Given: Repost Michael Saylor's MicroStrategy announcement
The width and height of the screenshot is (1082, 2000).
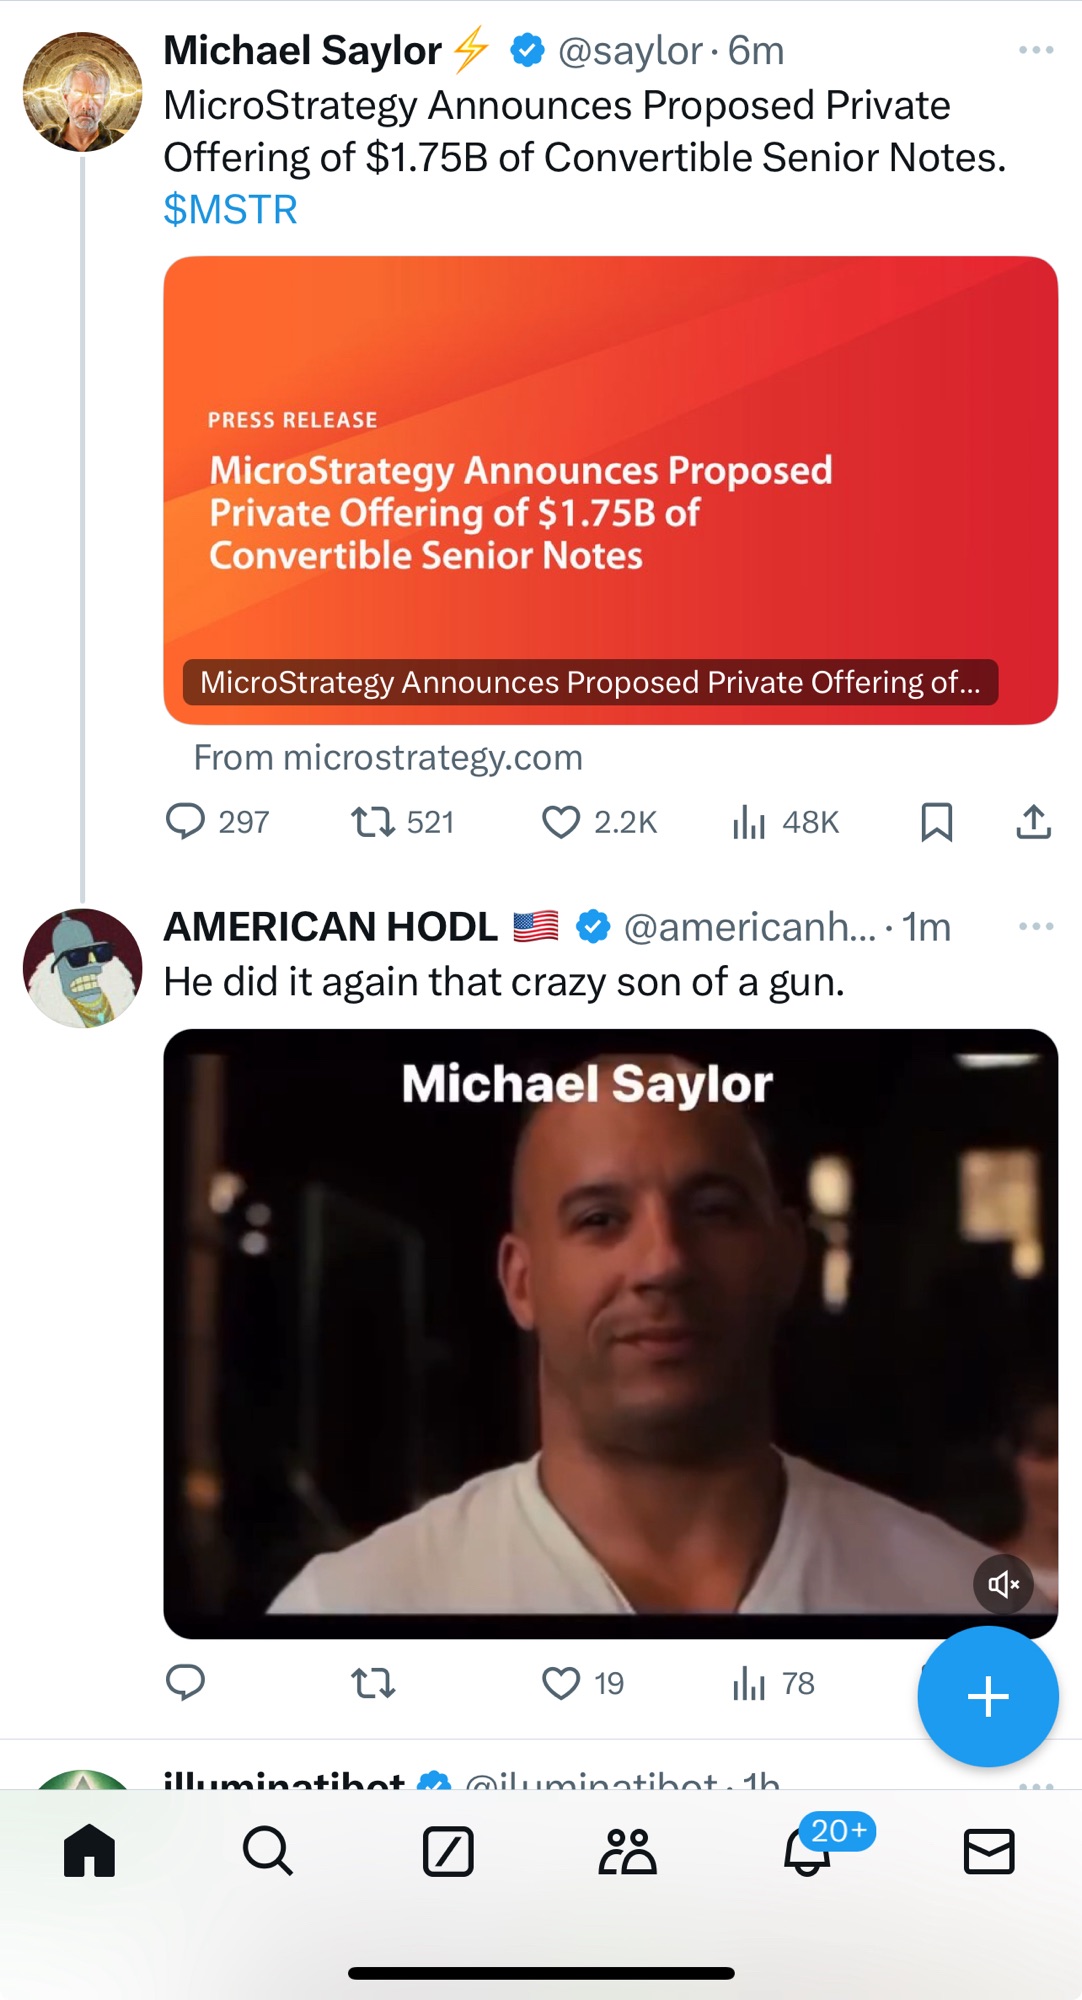Looking at the screenshot, I should click(x=373, y=822).
